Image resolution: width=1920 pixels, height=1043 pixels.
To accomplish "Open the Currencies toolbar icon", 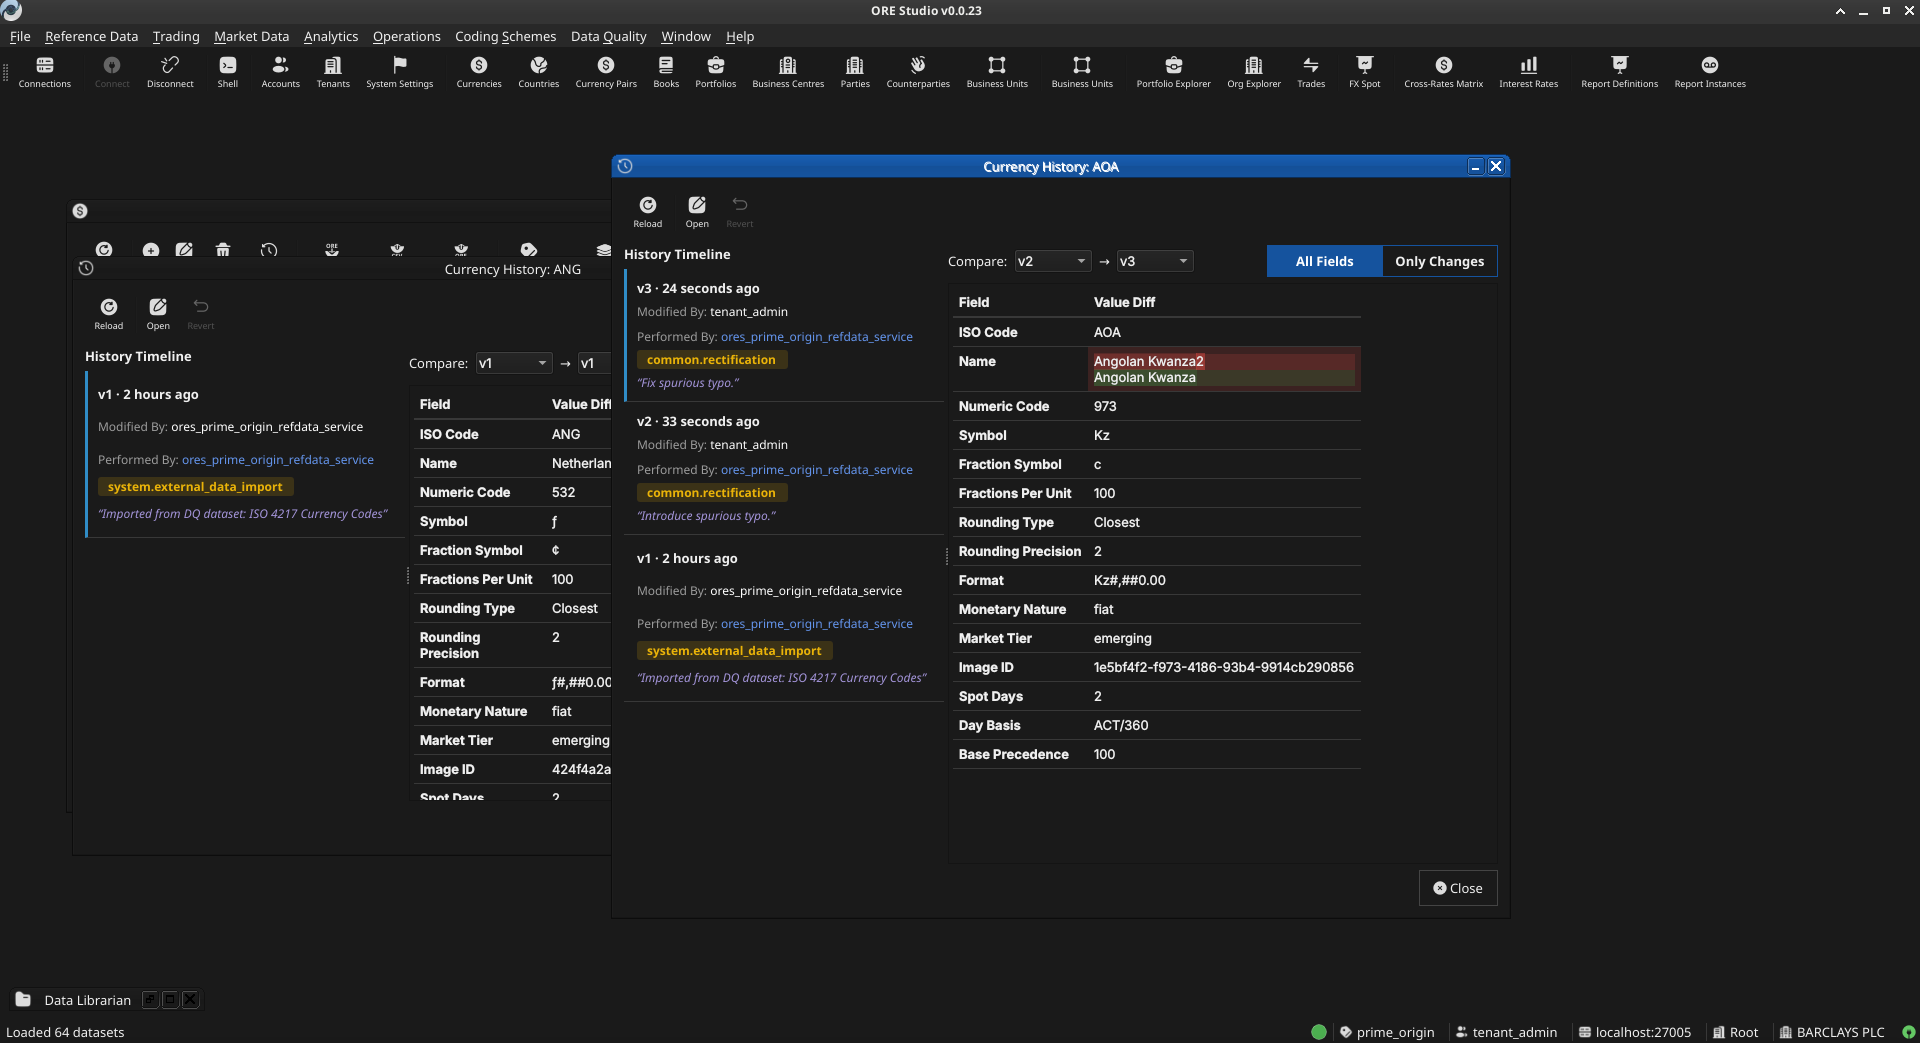I will [479, 72].
